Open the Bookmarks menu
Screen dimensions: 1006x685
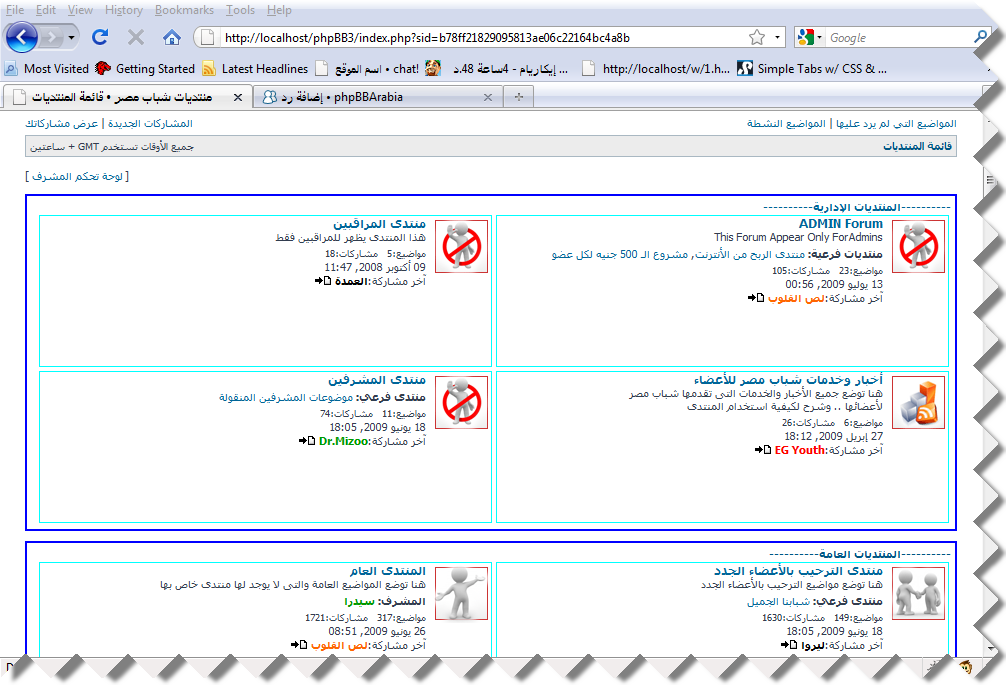pos(184,10)
